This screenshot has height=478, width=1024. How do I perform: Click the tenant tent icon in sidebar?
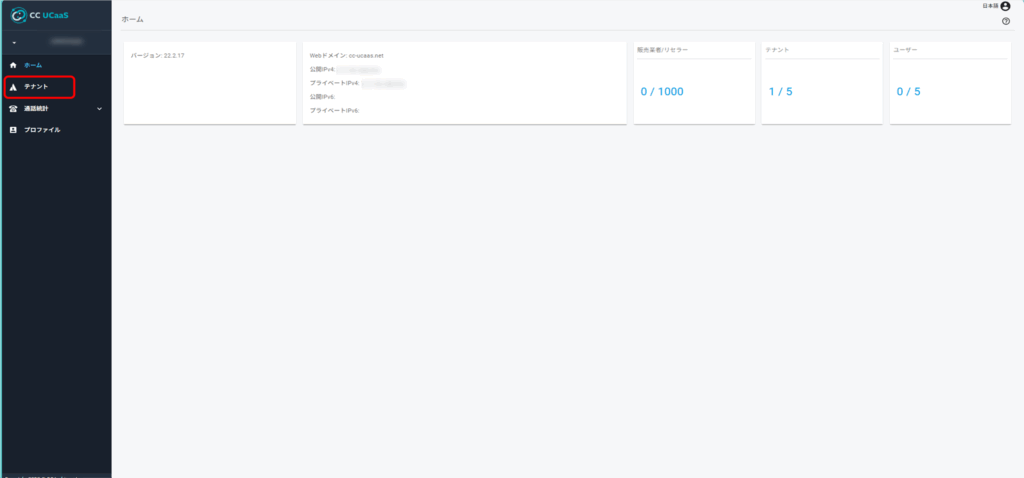[x=13, y=87]
